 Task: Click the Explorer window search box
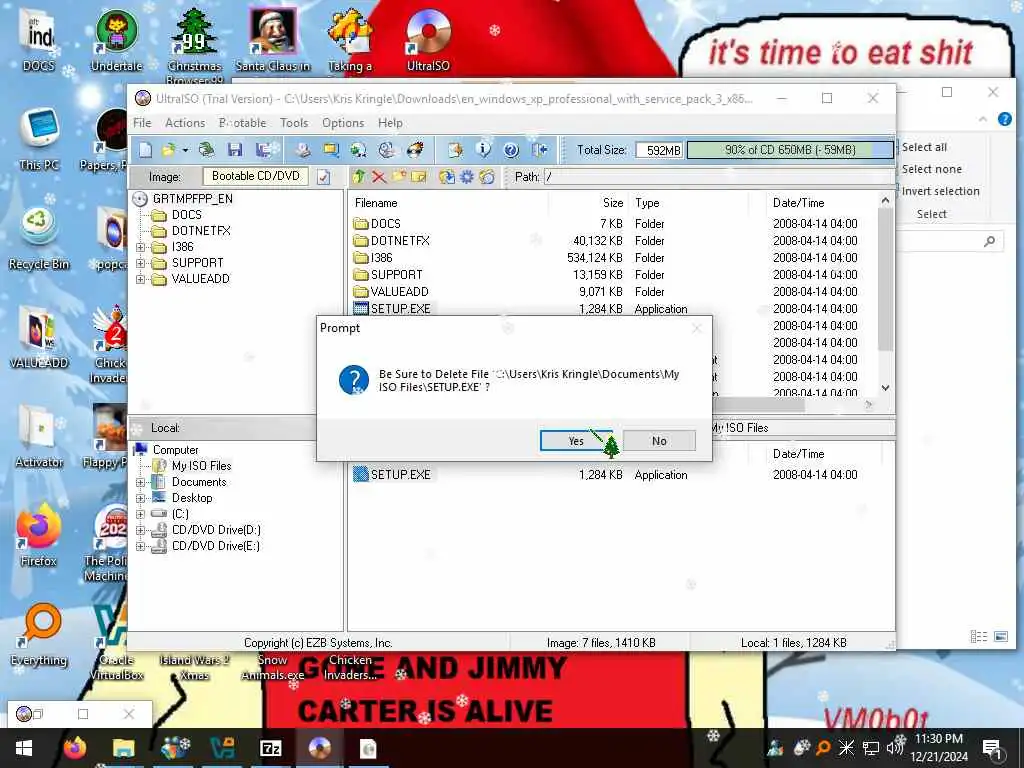click(x=948, y=242)
